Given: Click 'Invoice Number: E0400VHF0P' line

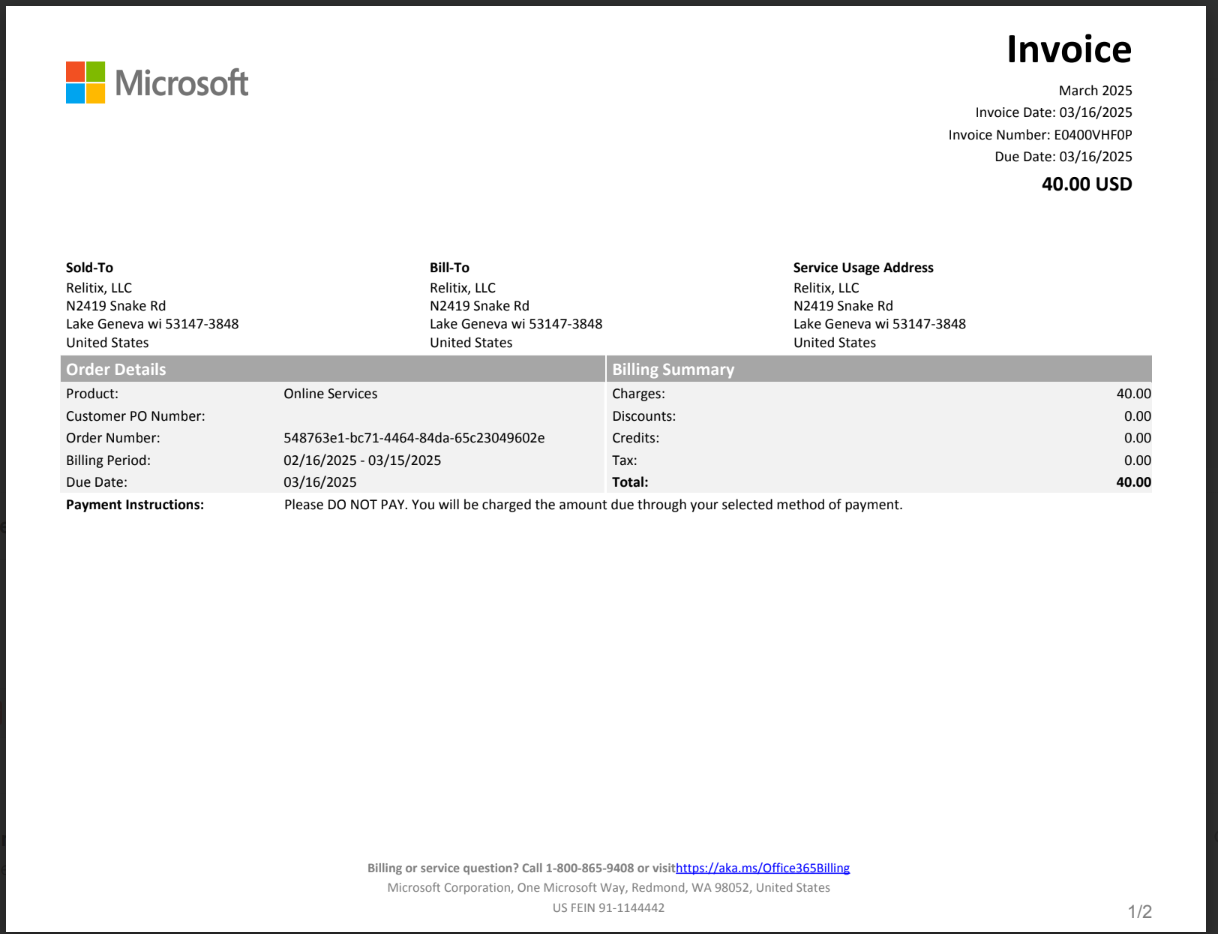Looking at the screenshot, I should pos(1041,134).
